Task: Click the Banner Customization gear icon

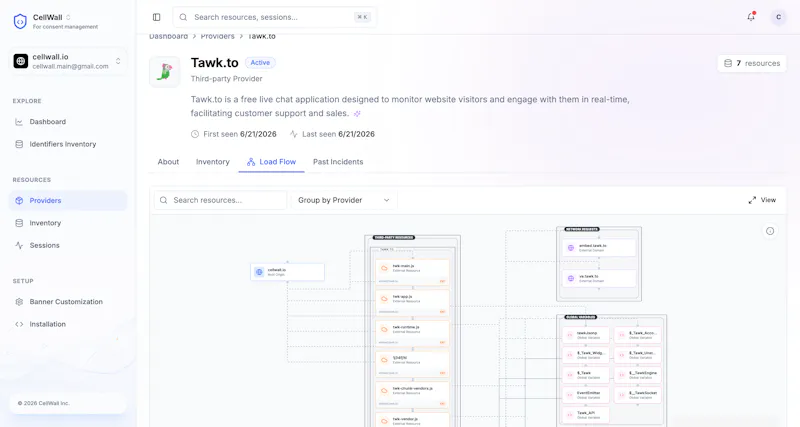Action: click(19, 302)
